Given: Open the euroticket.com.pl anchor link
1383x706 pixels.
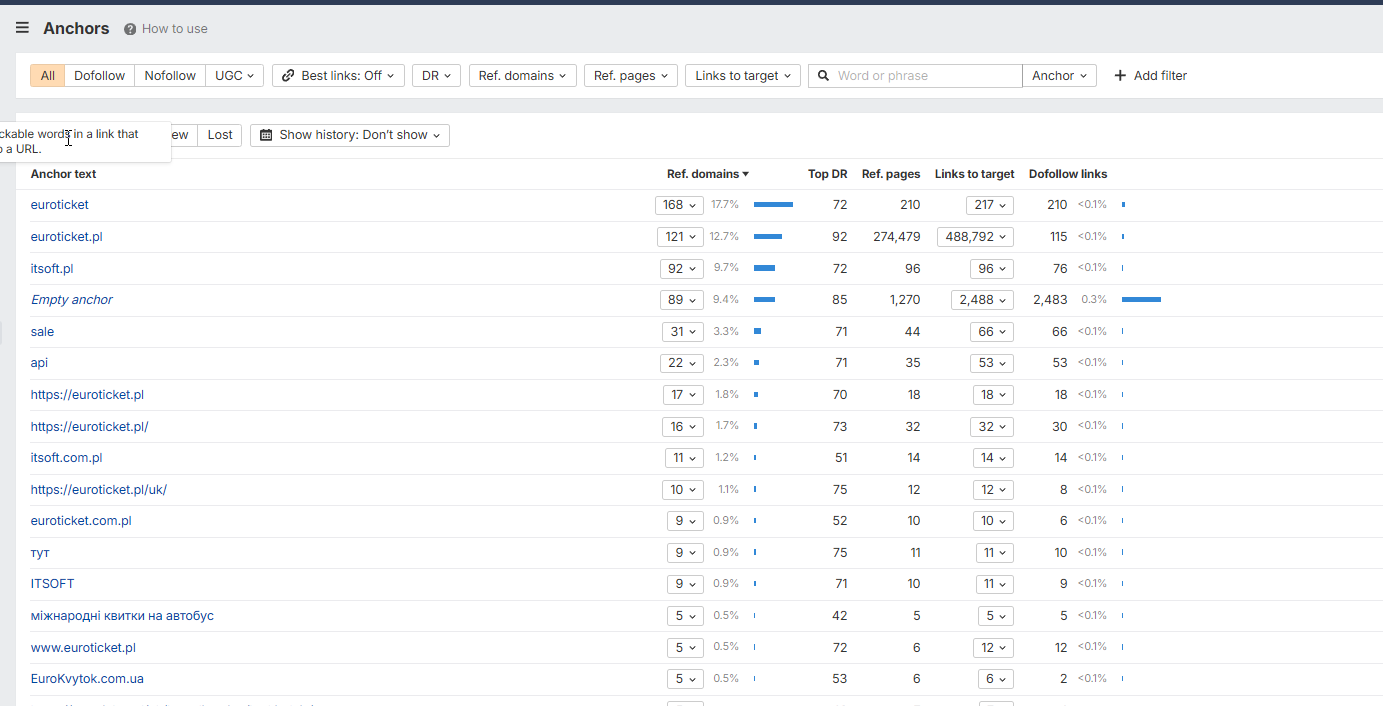Looking at the screenshot, I should 81,521.
